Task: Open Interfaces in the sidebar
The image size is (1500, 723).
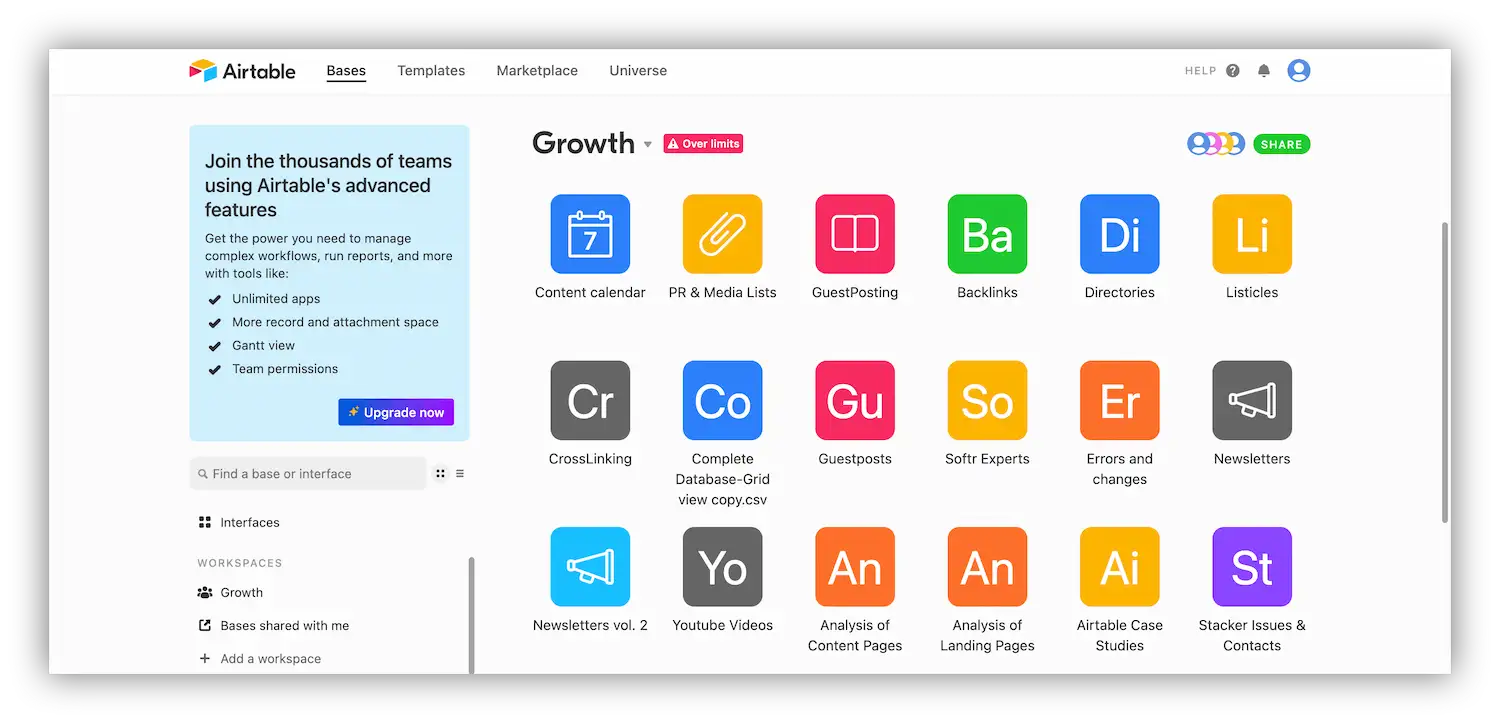Action: pyautogui.click(x=239, y=522)
